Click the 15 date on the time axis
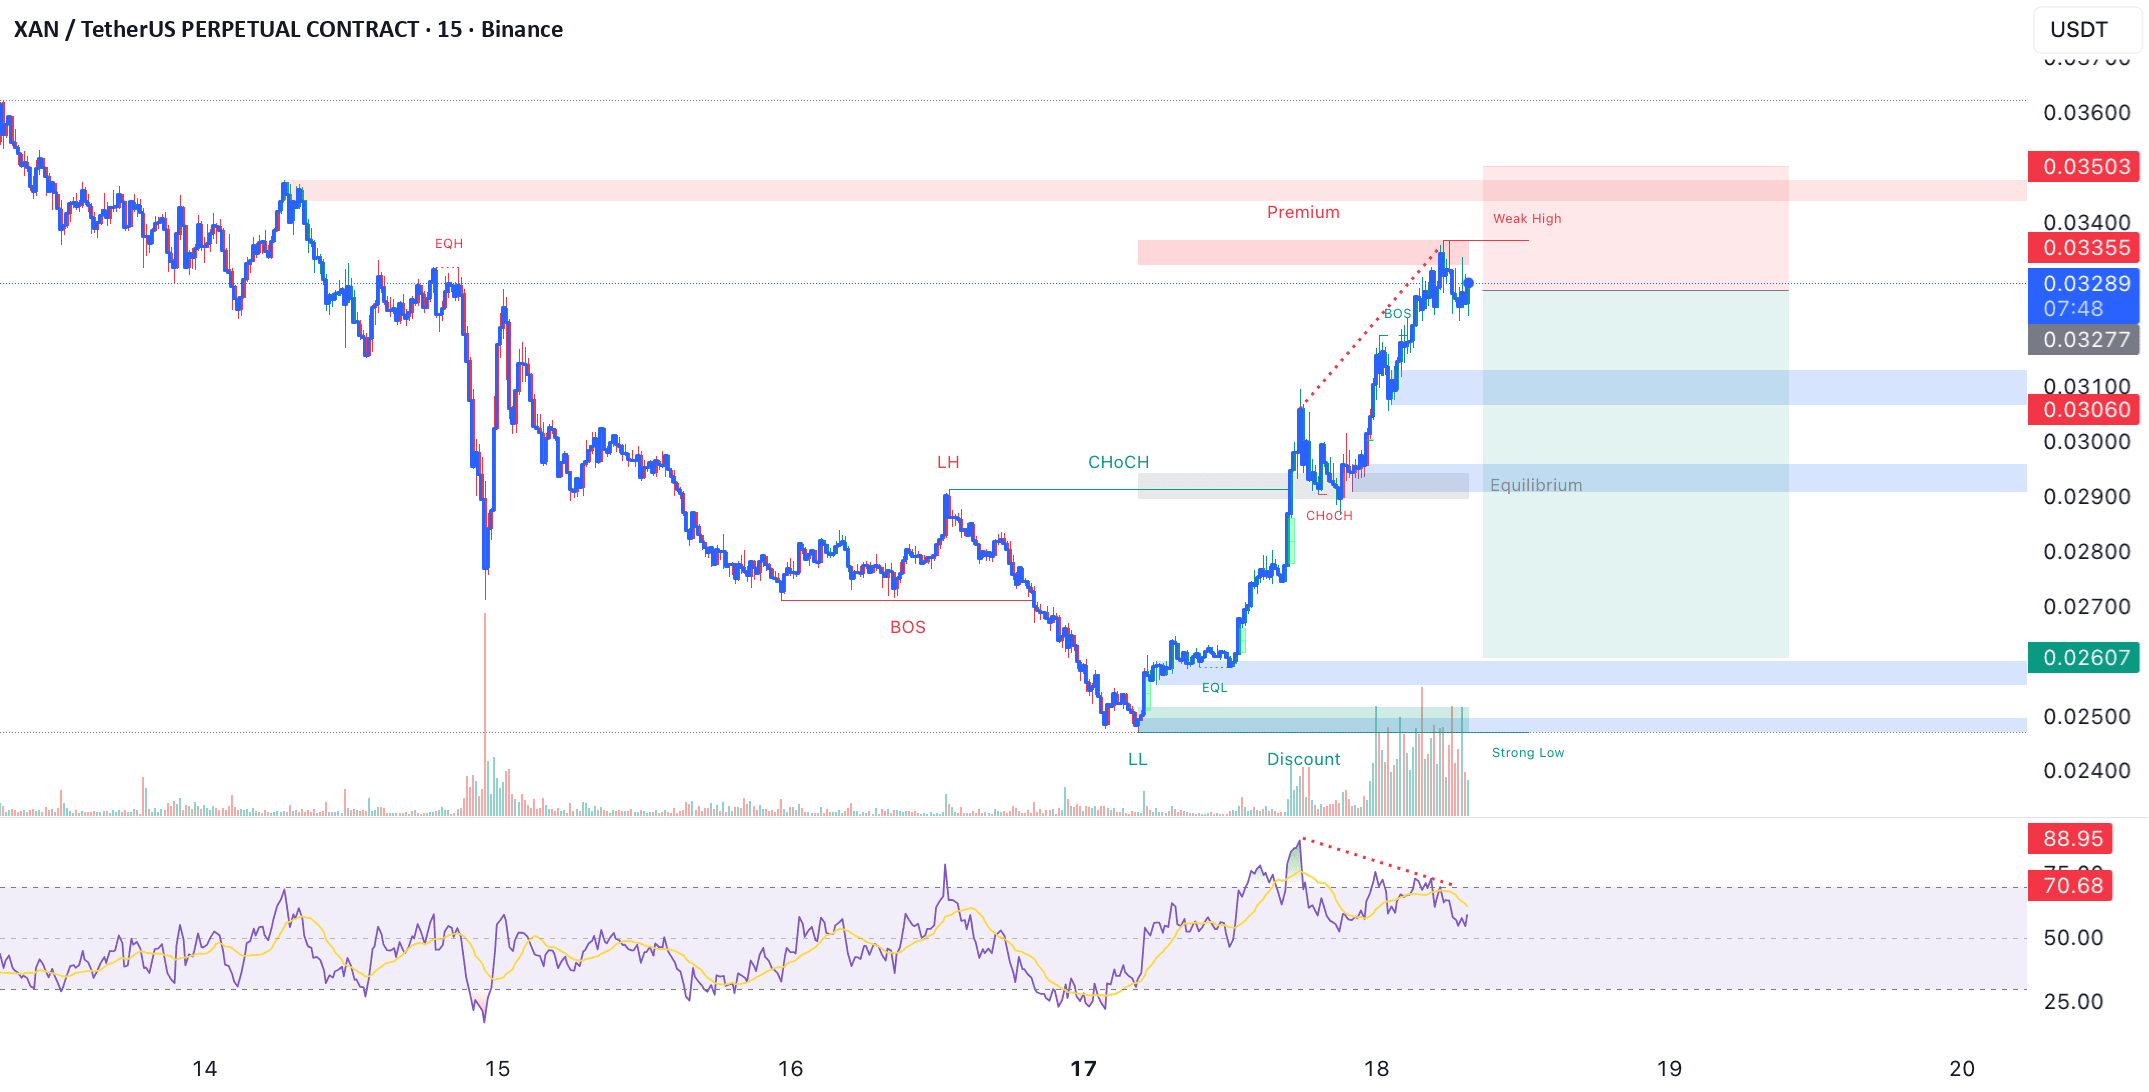Viewport: 2149px width, 1092px height. [x=497, y=1068]
